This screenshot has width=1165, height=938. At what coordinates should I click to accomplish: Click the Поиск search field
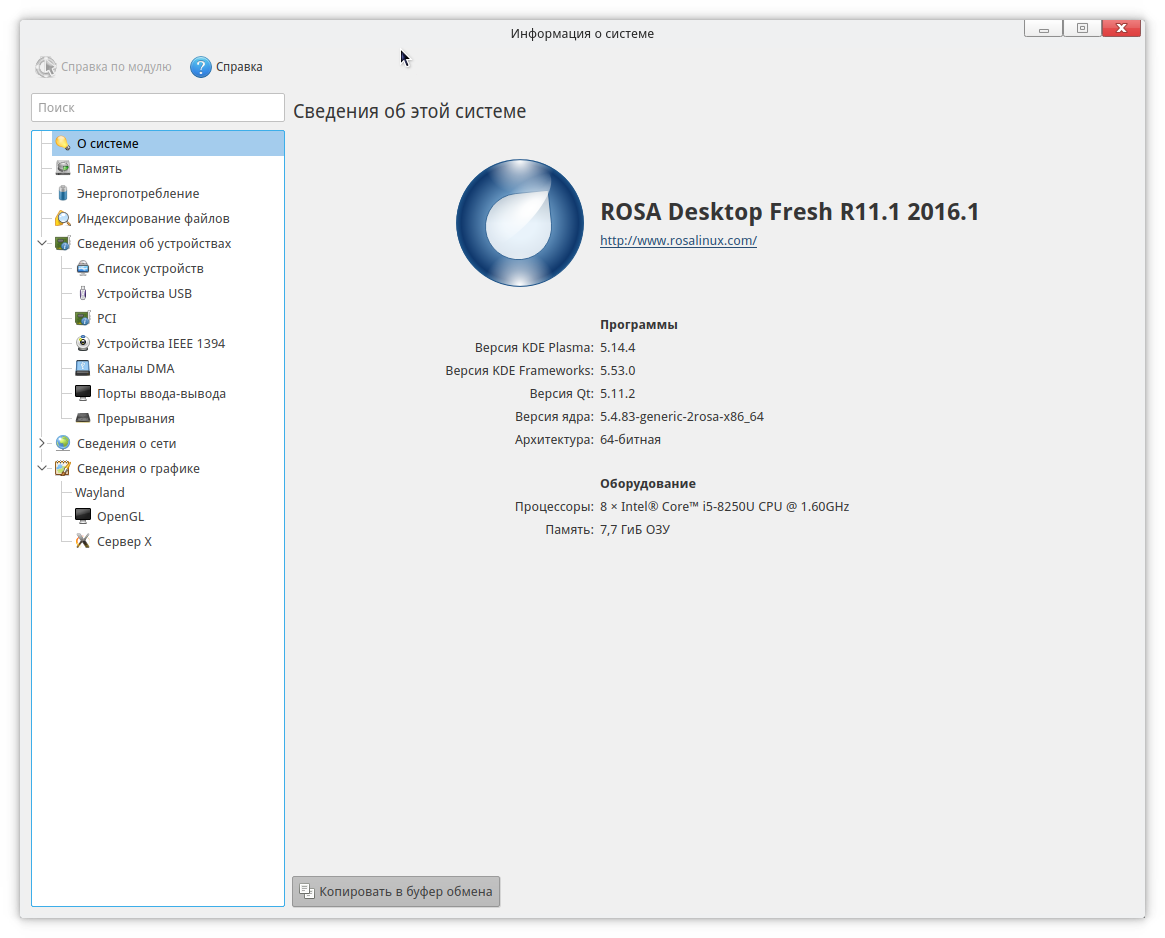(158, 107)
